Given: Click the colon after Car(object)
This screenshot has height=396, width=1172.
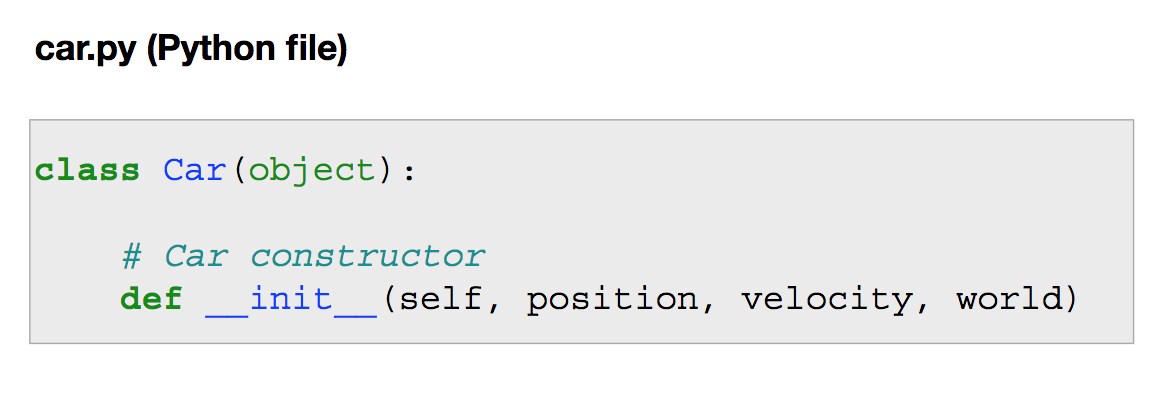Looking at the screenshot, I should point(408,173).
